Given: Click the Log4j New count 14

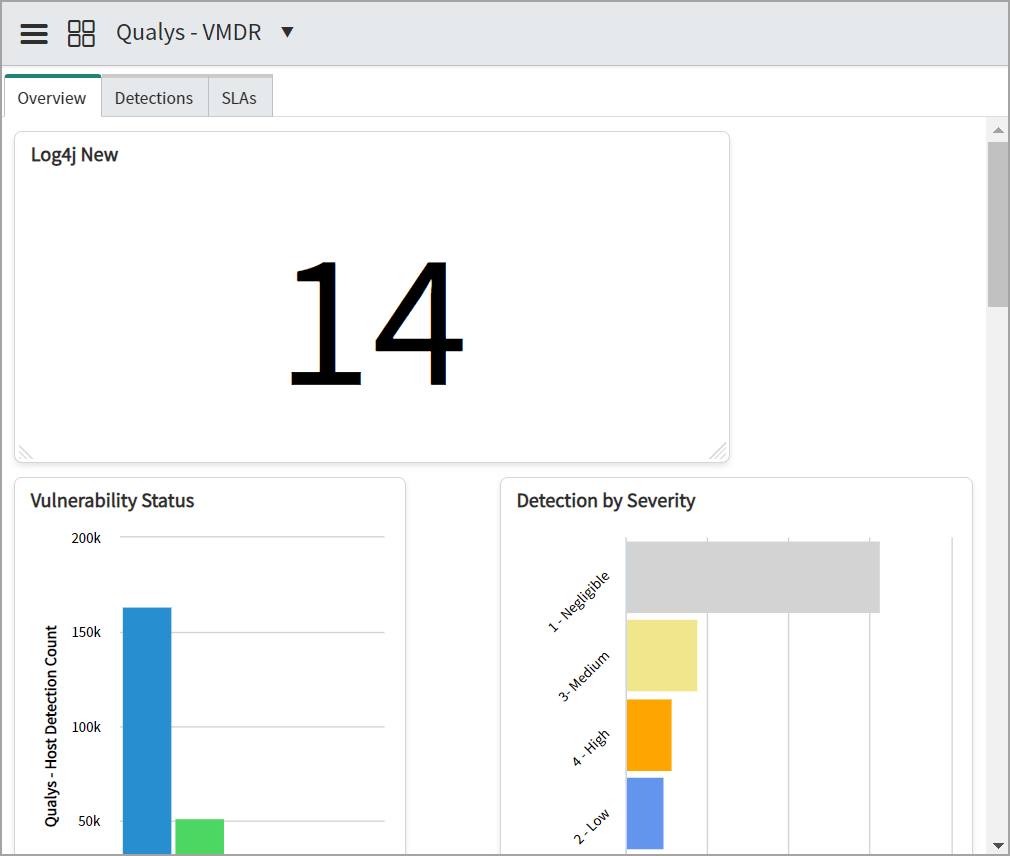Looking at the screenshot, I should 377,323.
